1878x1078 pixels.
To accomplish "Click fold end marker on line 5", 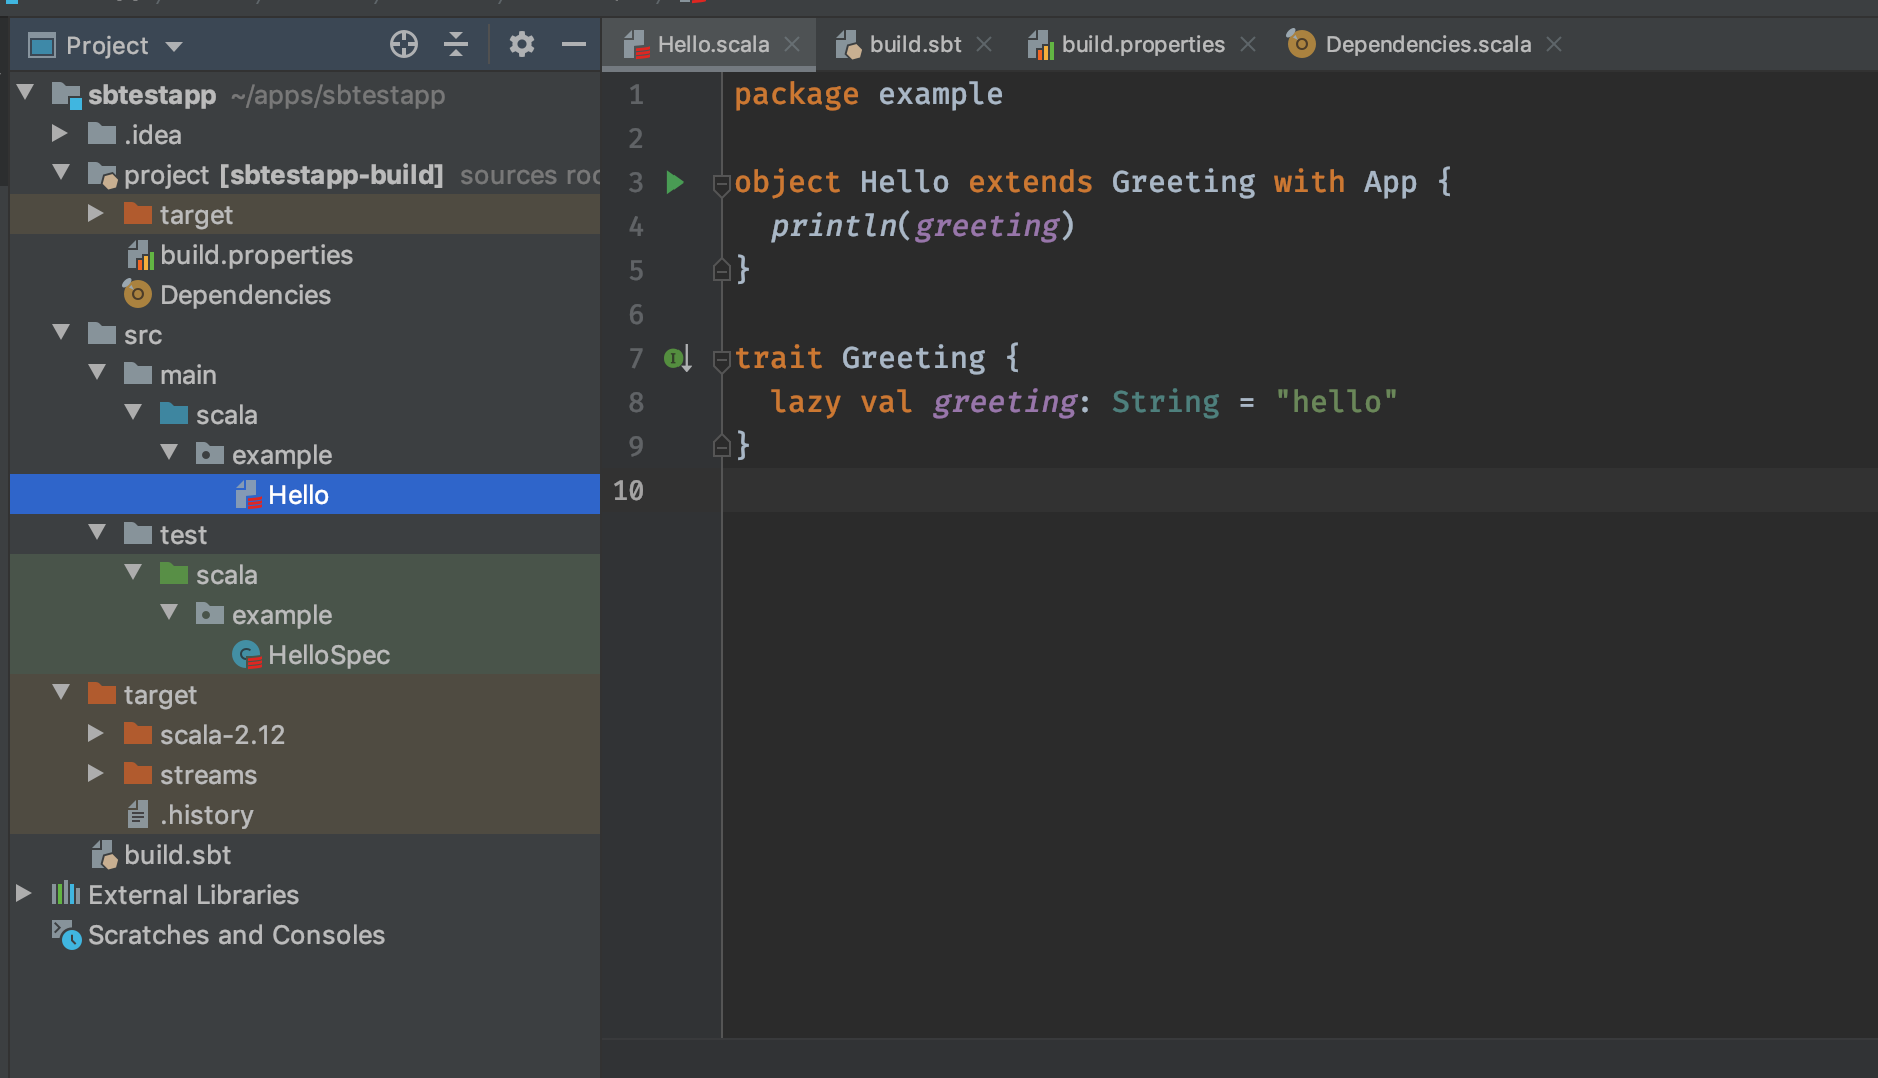I will [x=722, y=269].
